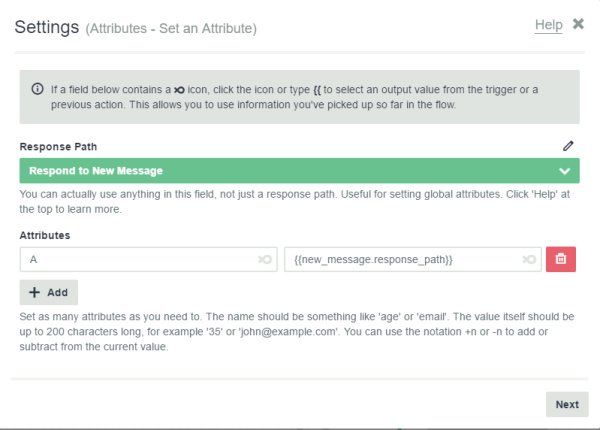The width and height of the screenshot is (600, 430).
Task: Click the info circle icon in the banner
Action: (37, 89)
